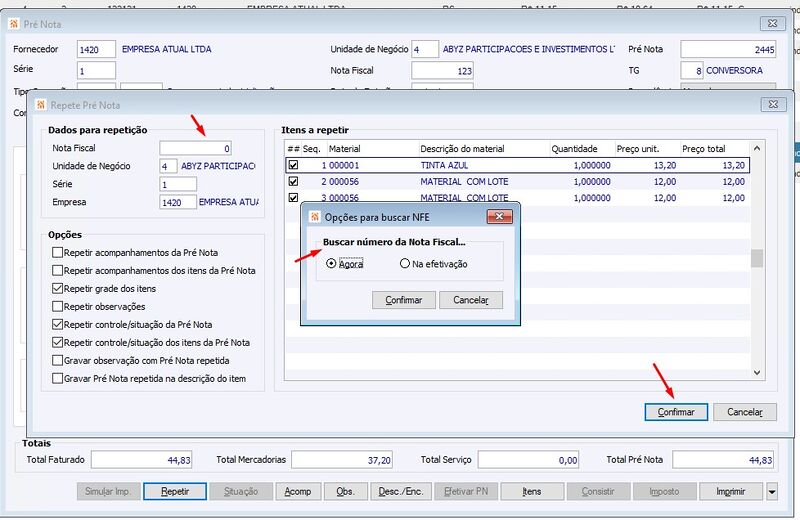Click the Efetivar PN button
800x520 pixels.
[466, 491]
